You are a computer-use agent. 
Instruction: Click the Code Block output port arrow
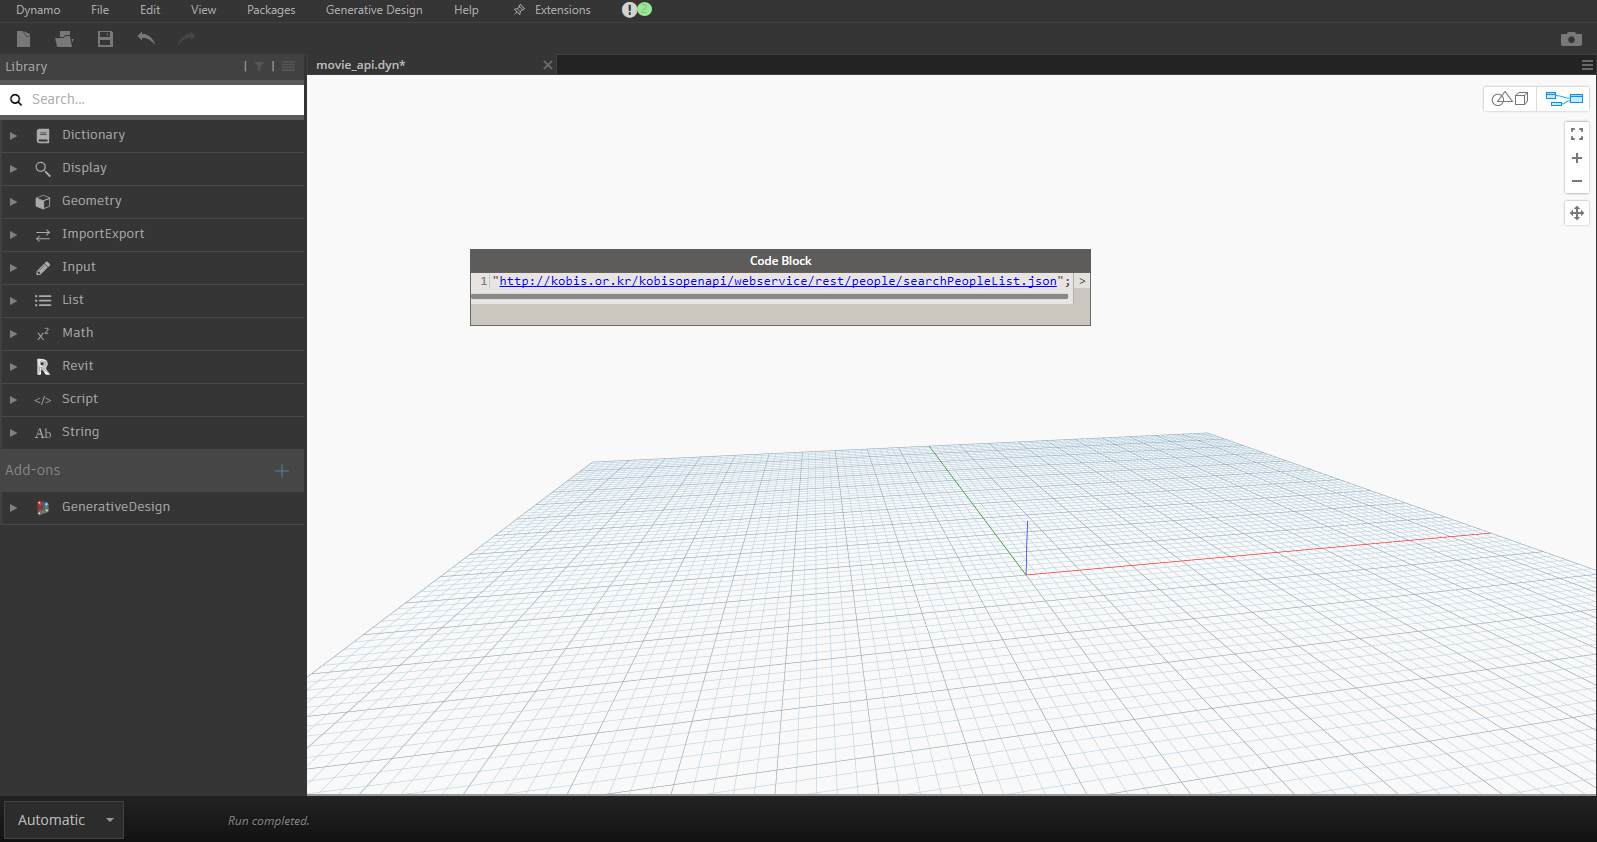1082,282
